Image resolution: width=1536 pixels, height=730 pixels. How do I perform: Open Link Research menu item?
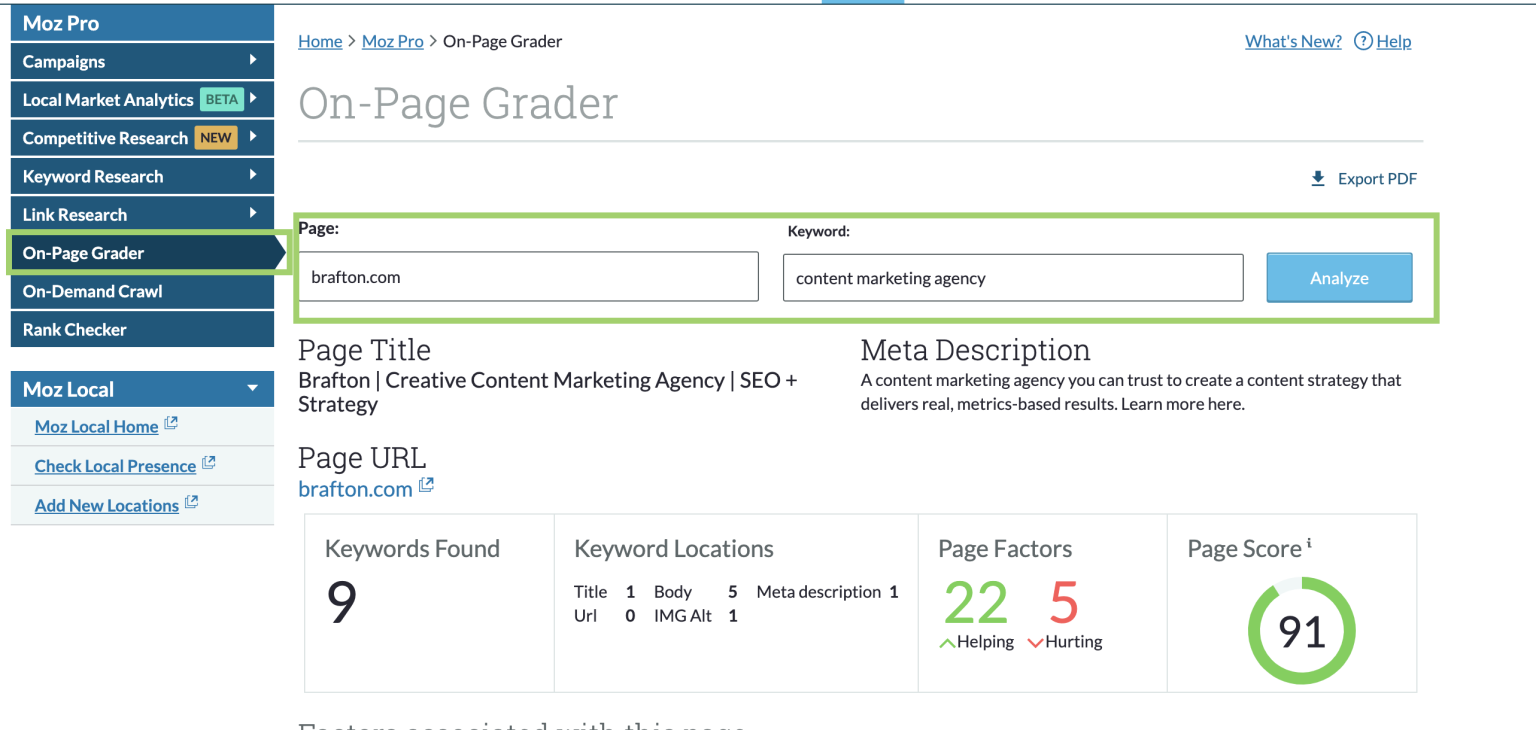coord(142,214)
